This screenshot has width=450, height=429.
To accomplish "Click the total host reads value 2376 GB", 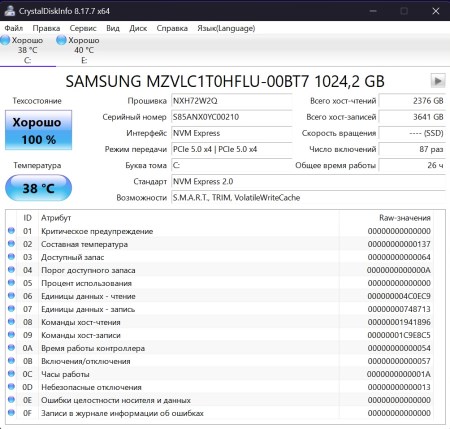I will [412, 101].
